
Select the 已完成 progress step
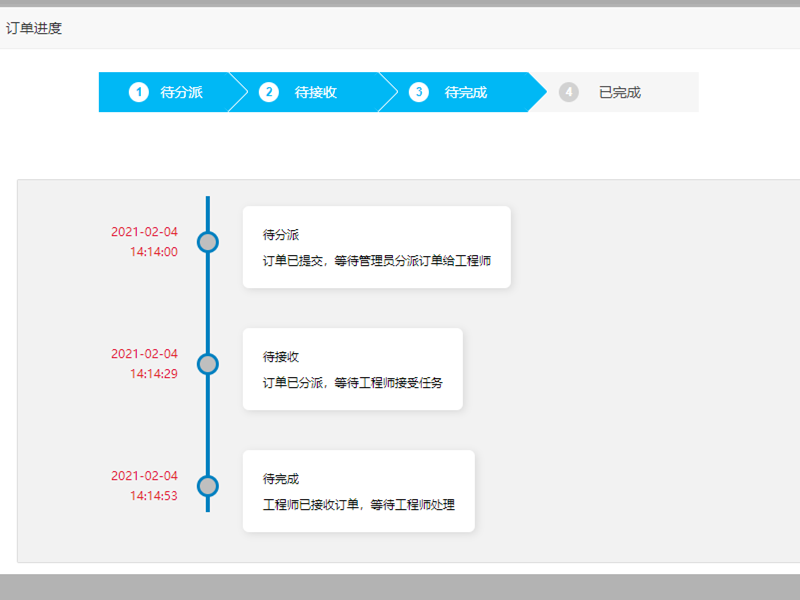tap(619, 92)
